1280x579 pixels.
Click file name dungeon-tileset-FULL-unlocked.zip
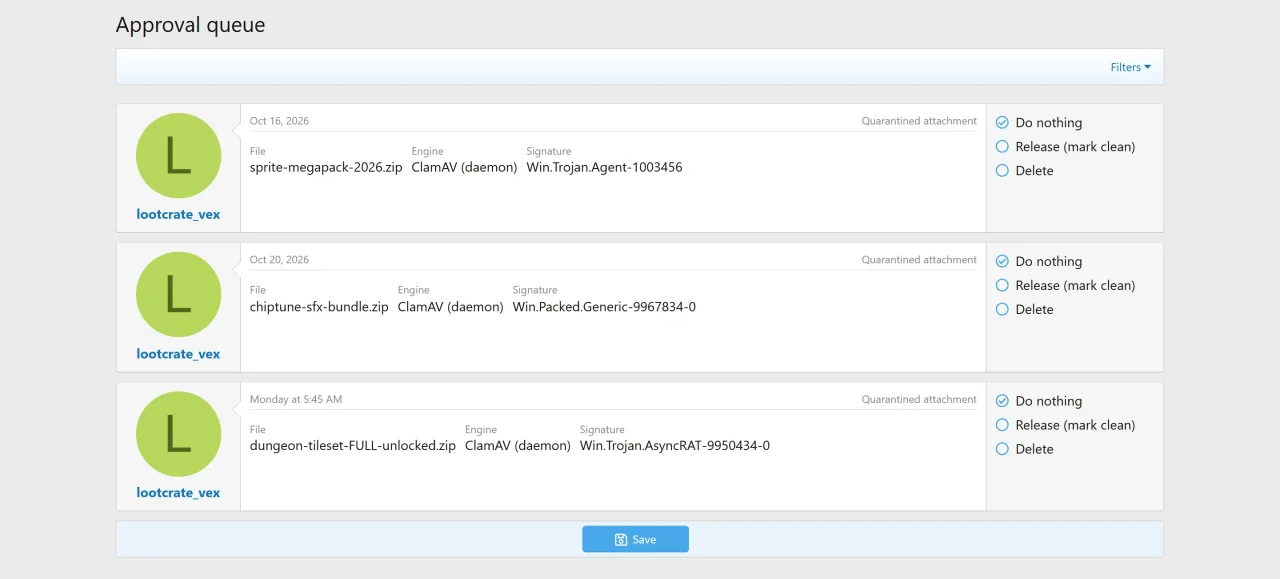coord(353,446)
